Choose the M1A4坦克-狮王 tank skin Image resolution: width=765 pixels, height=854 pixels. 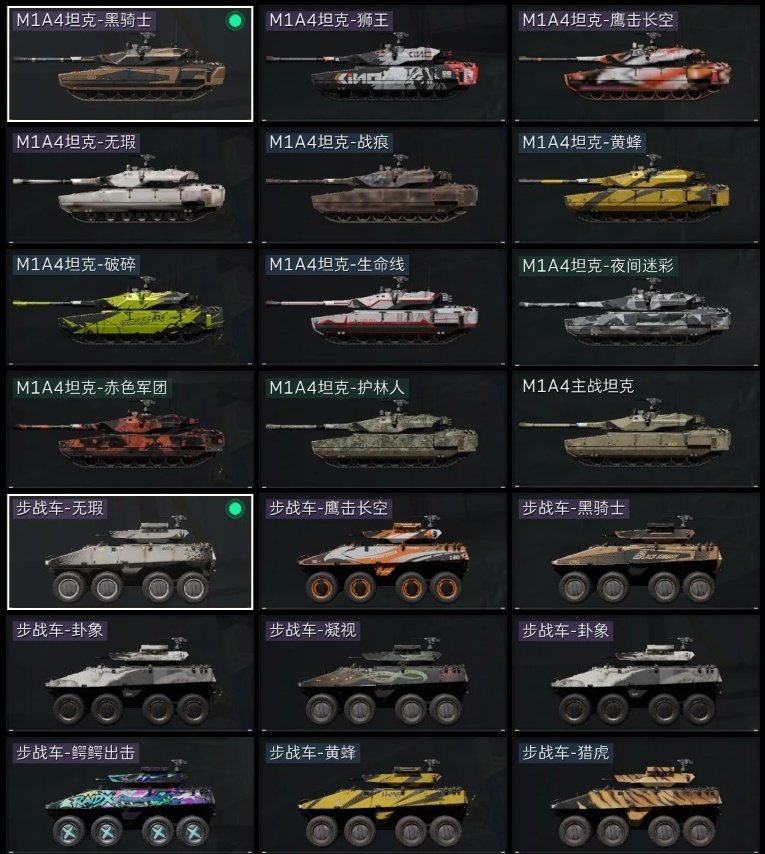(x=383, y=64)
